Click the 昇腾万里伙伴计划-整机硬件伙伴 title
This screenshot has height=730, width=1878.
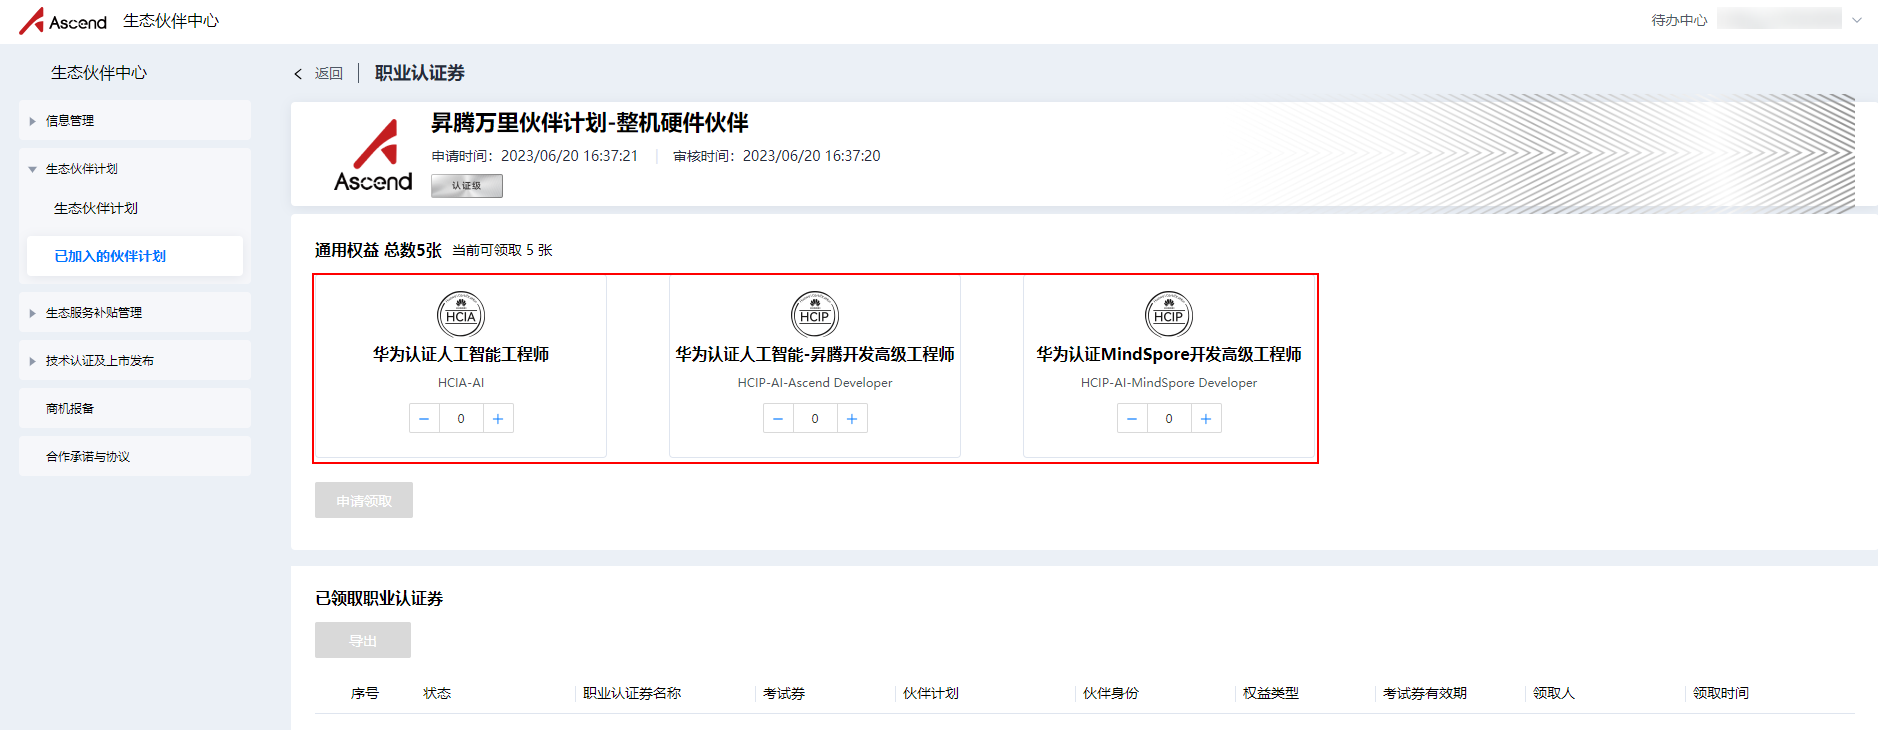tap(590, 123)
